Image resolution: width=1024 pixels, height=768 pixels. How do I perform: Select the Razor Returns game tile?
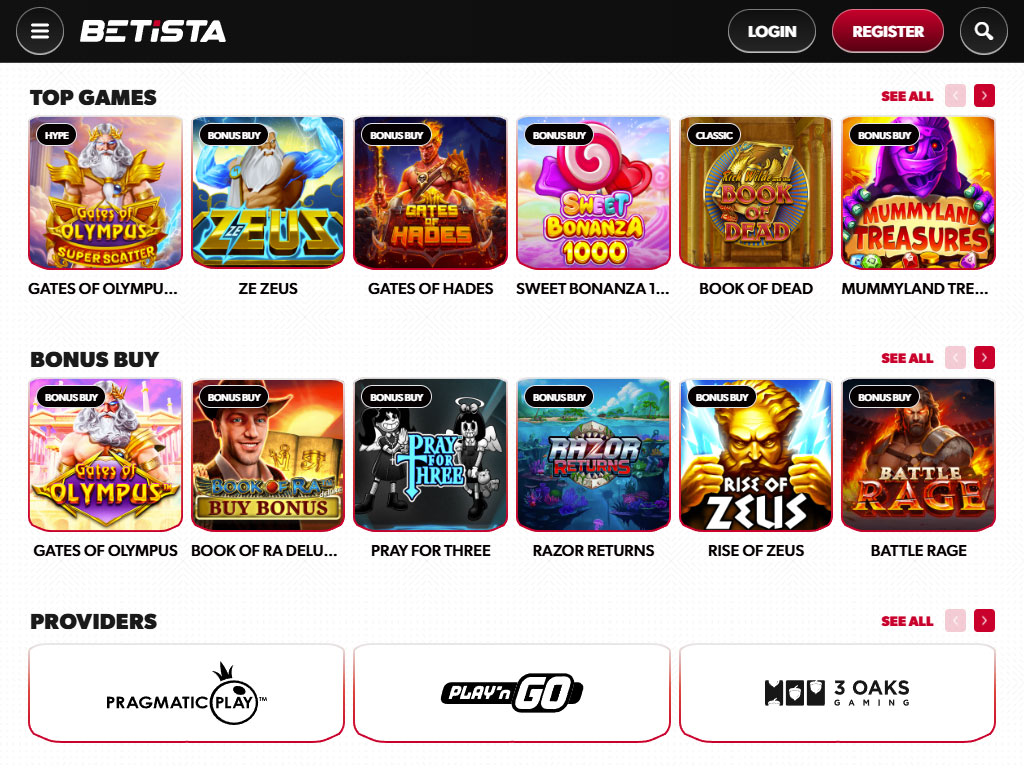click(593, 455)
